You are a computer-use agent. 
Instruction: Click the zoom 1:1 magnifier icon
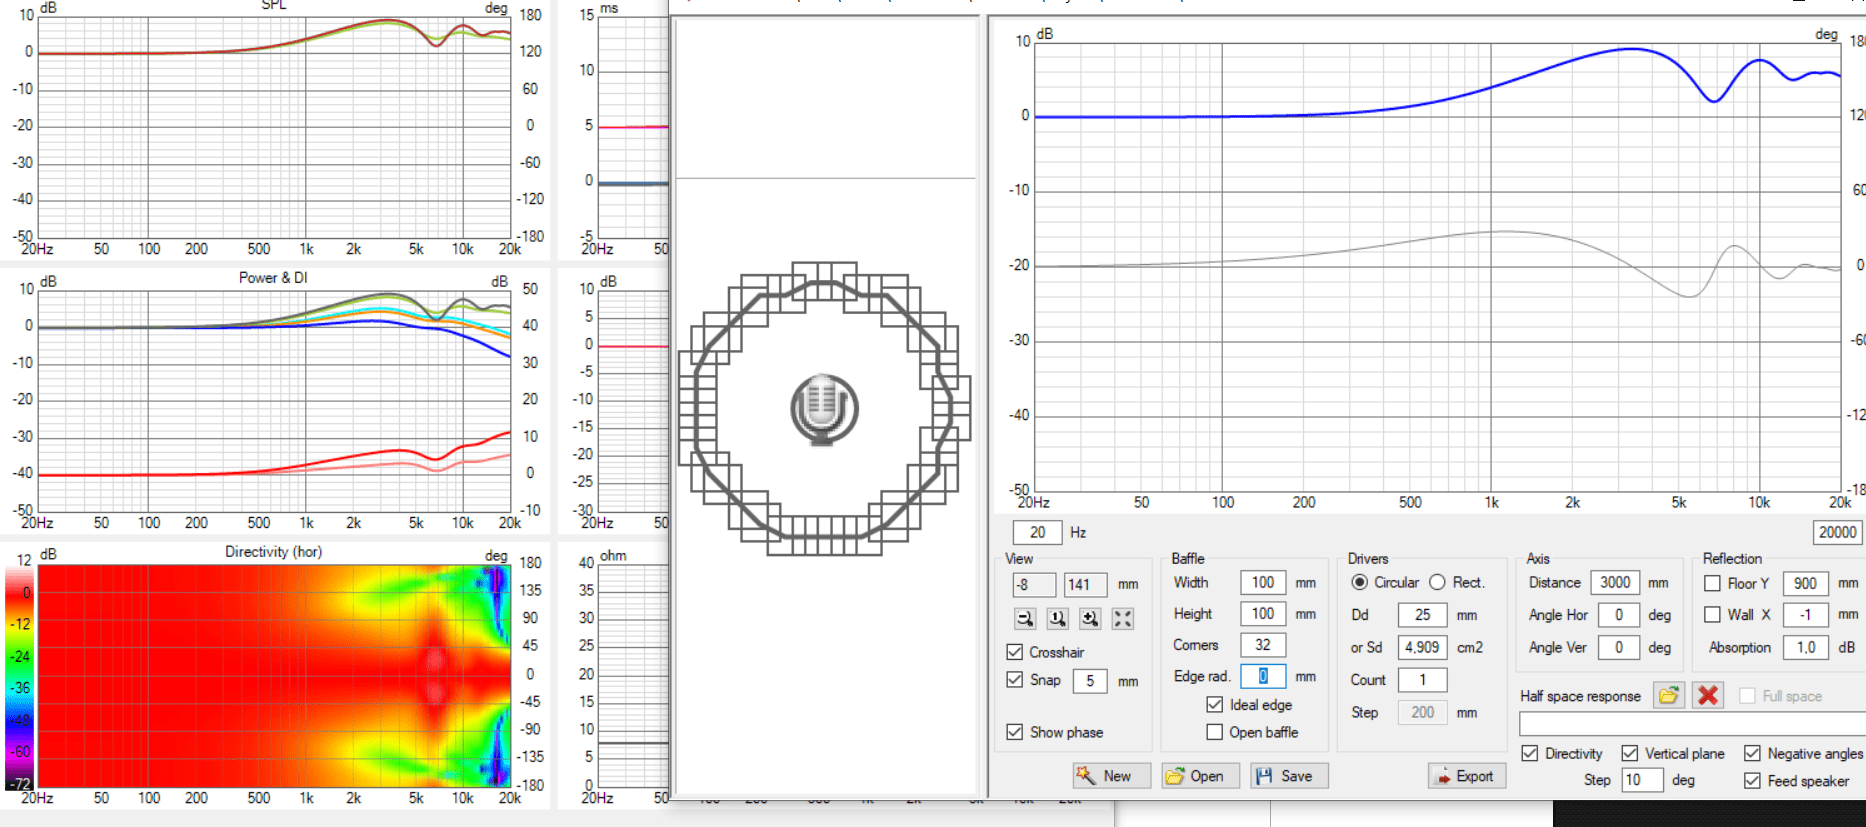pyautogui.click(x=1058, y=619)
